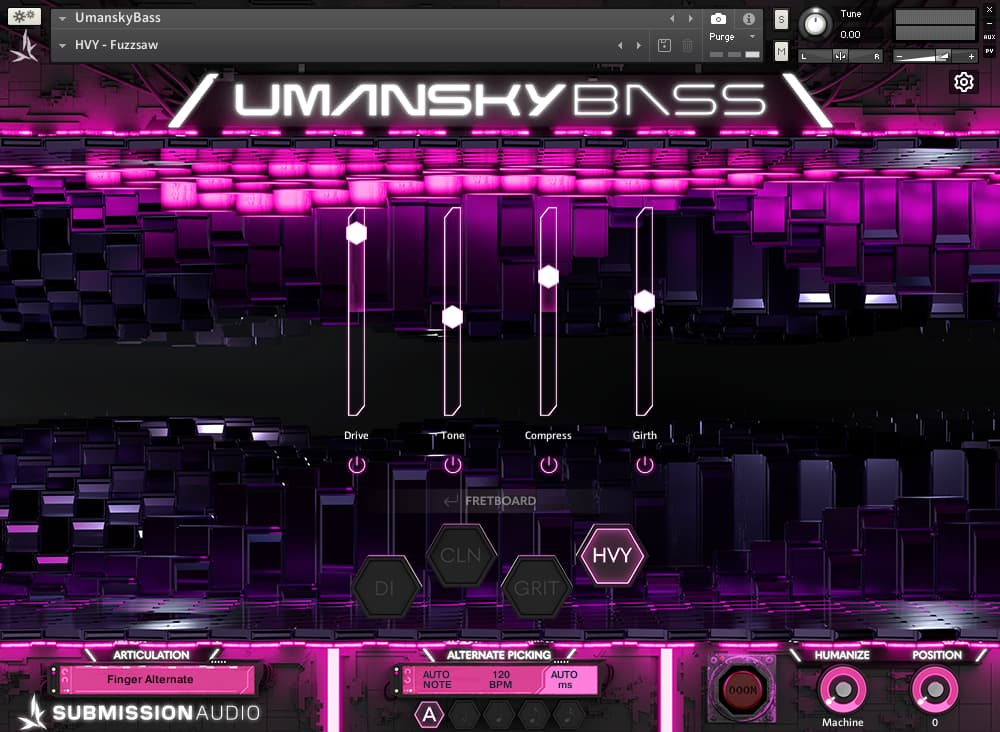1000x732 pixels.
Task: Select the GRIT amp channel icon
Action: click(x=538, y=590)
